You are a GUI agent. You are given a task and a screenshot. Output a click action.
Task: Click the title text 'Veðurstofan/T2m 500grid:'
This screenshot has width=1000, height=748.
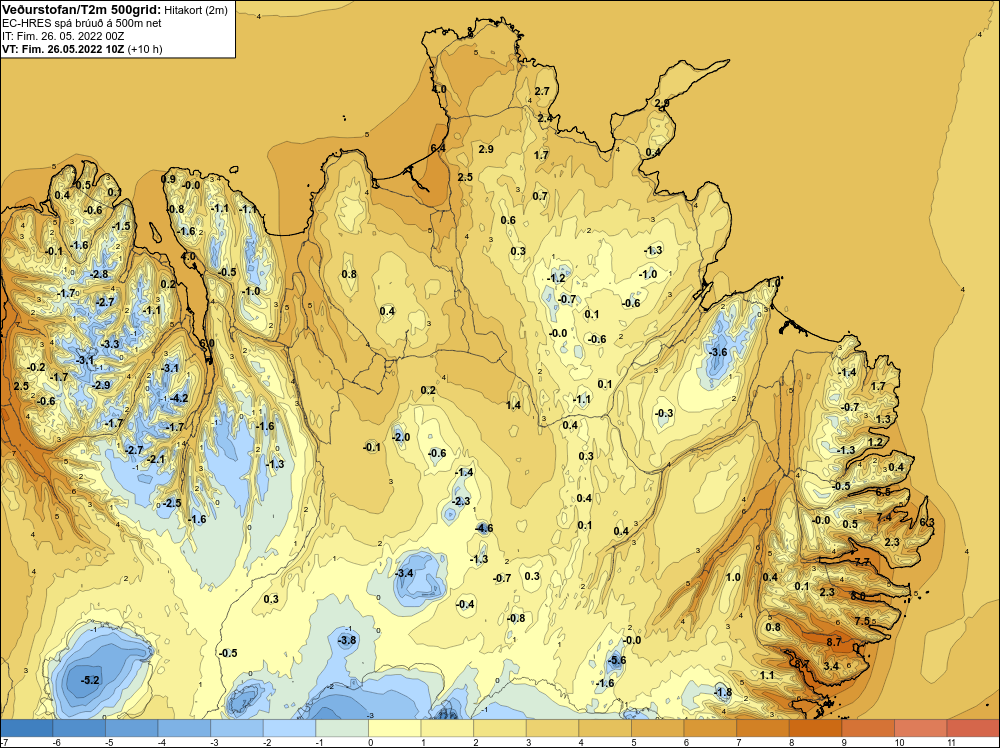(x=81, y=10)
